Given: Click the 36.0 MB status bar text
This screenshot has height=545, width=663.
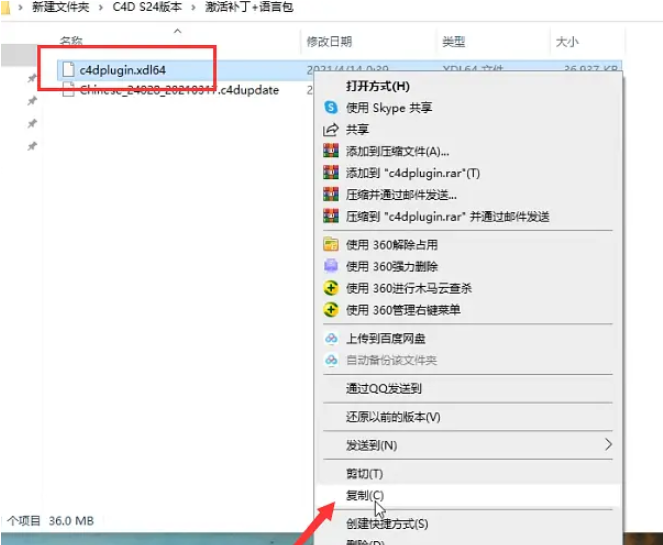Looking at the screenshot, I should click(x=71, y=520).
